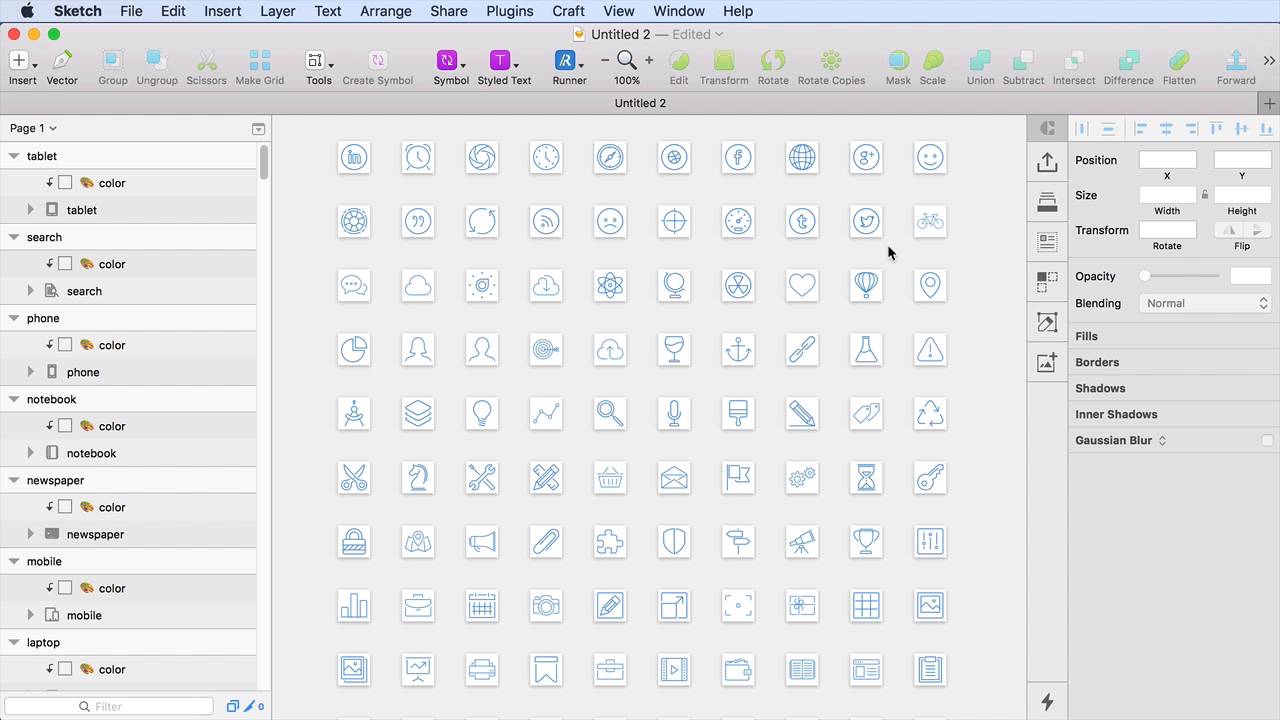Open the Page 1 dropdown
Viewport: 1280px width, 720px height.
pyautogui.click(x=33, y=128)
